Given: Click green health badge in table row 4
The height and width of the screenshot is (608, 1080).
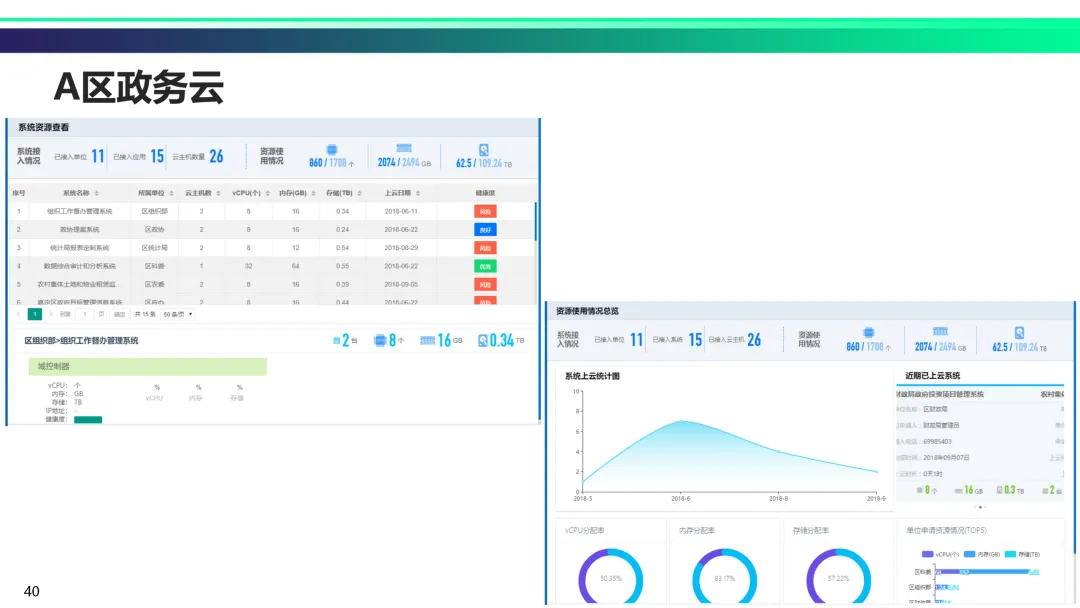Looking at the screenshot, I should click(x=485, y=266).
